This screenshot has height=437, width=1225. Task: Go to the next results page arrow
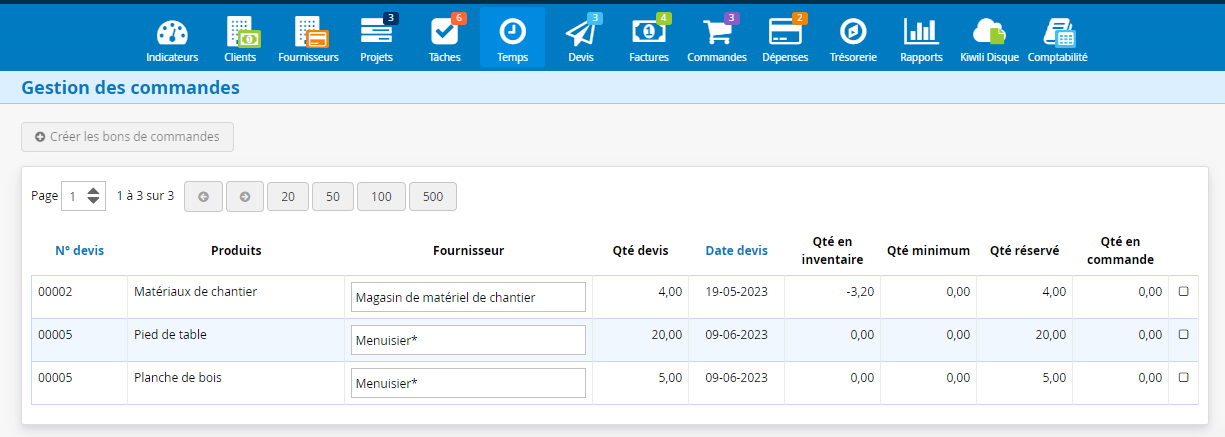point(244,197)
